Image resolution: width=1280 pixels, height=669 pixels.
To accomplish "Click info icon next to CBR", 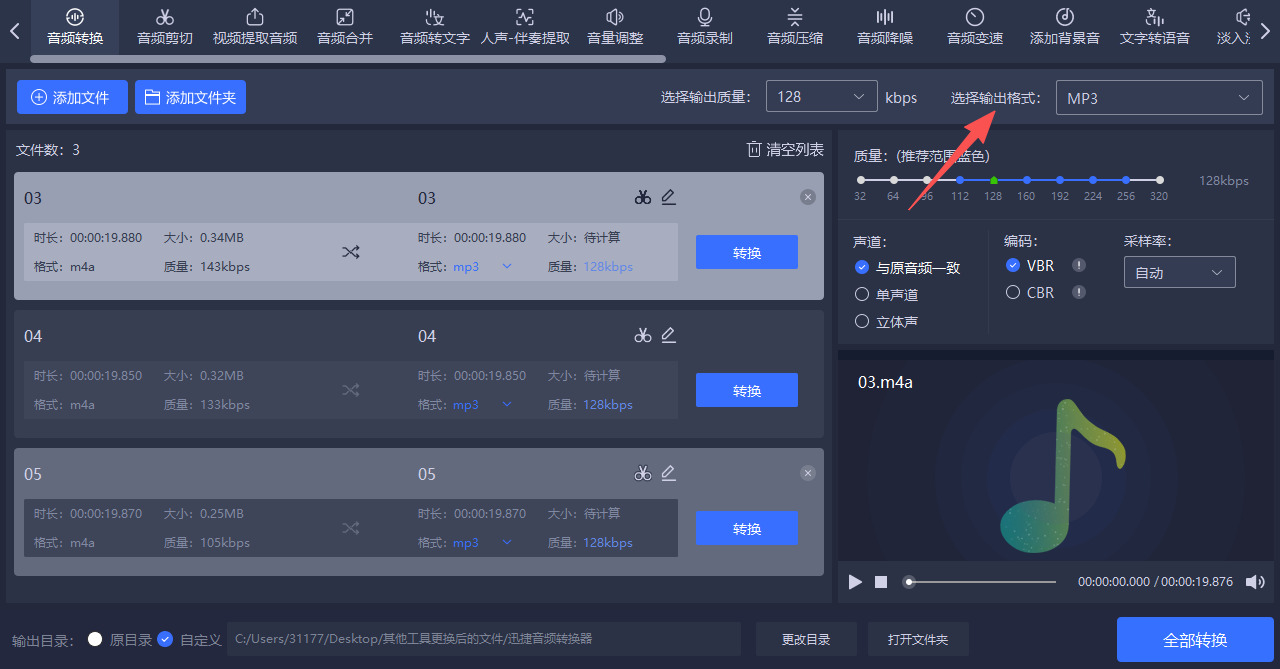I will [x=1079, y=292].
